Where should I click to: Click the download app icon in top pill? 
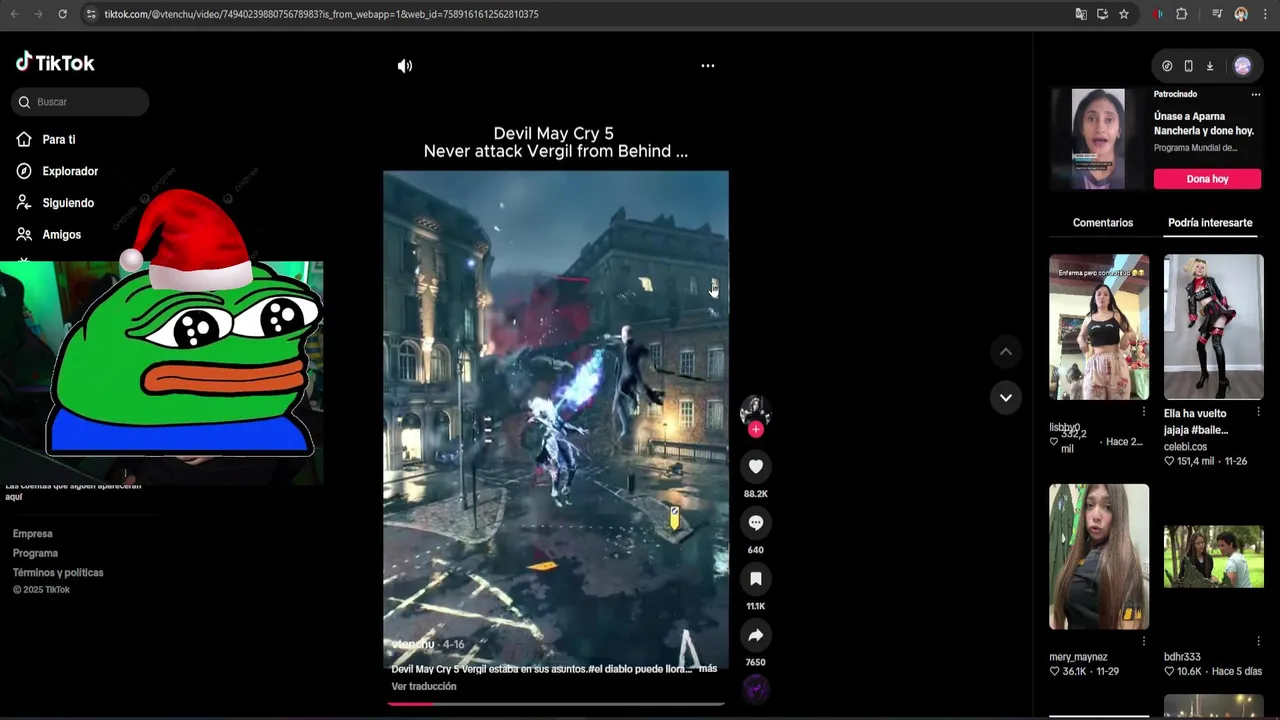pyautogui.click(x=1209, y=66)
